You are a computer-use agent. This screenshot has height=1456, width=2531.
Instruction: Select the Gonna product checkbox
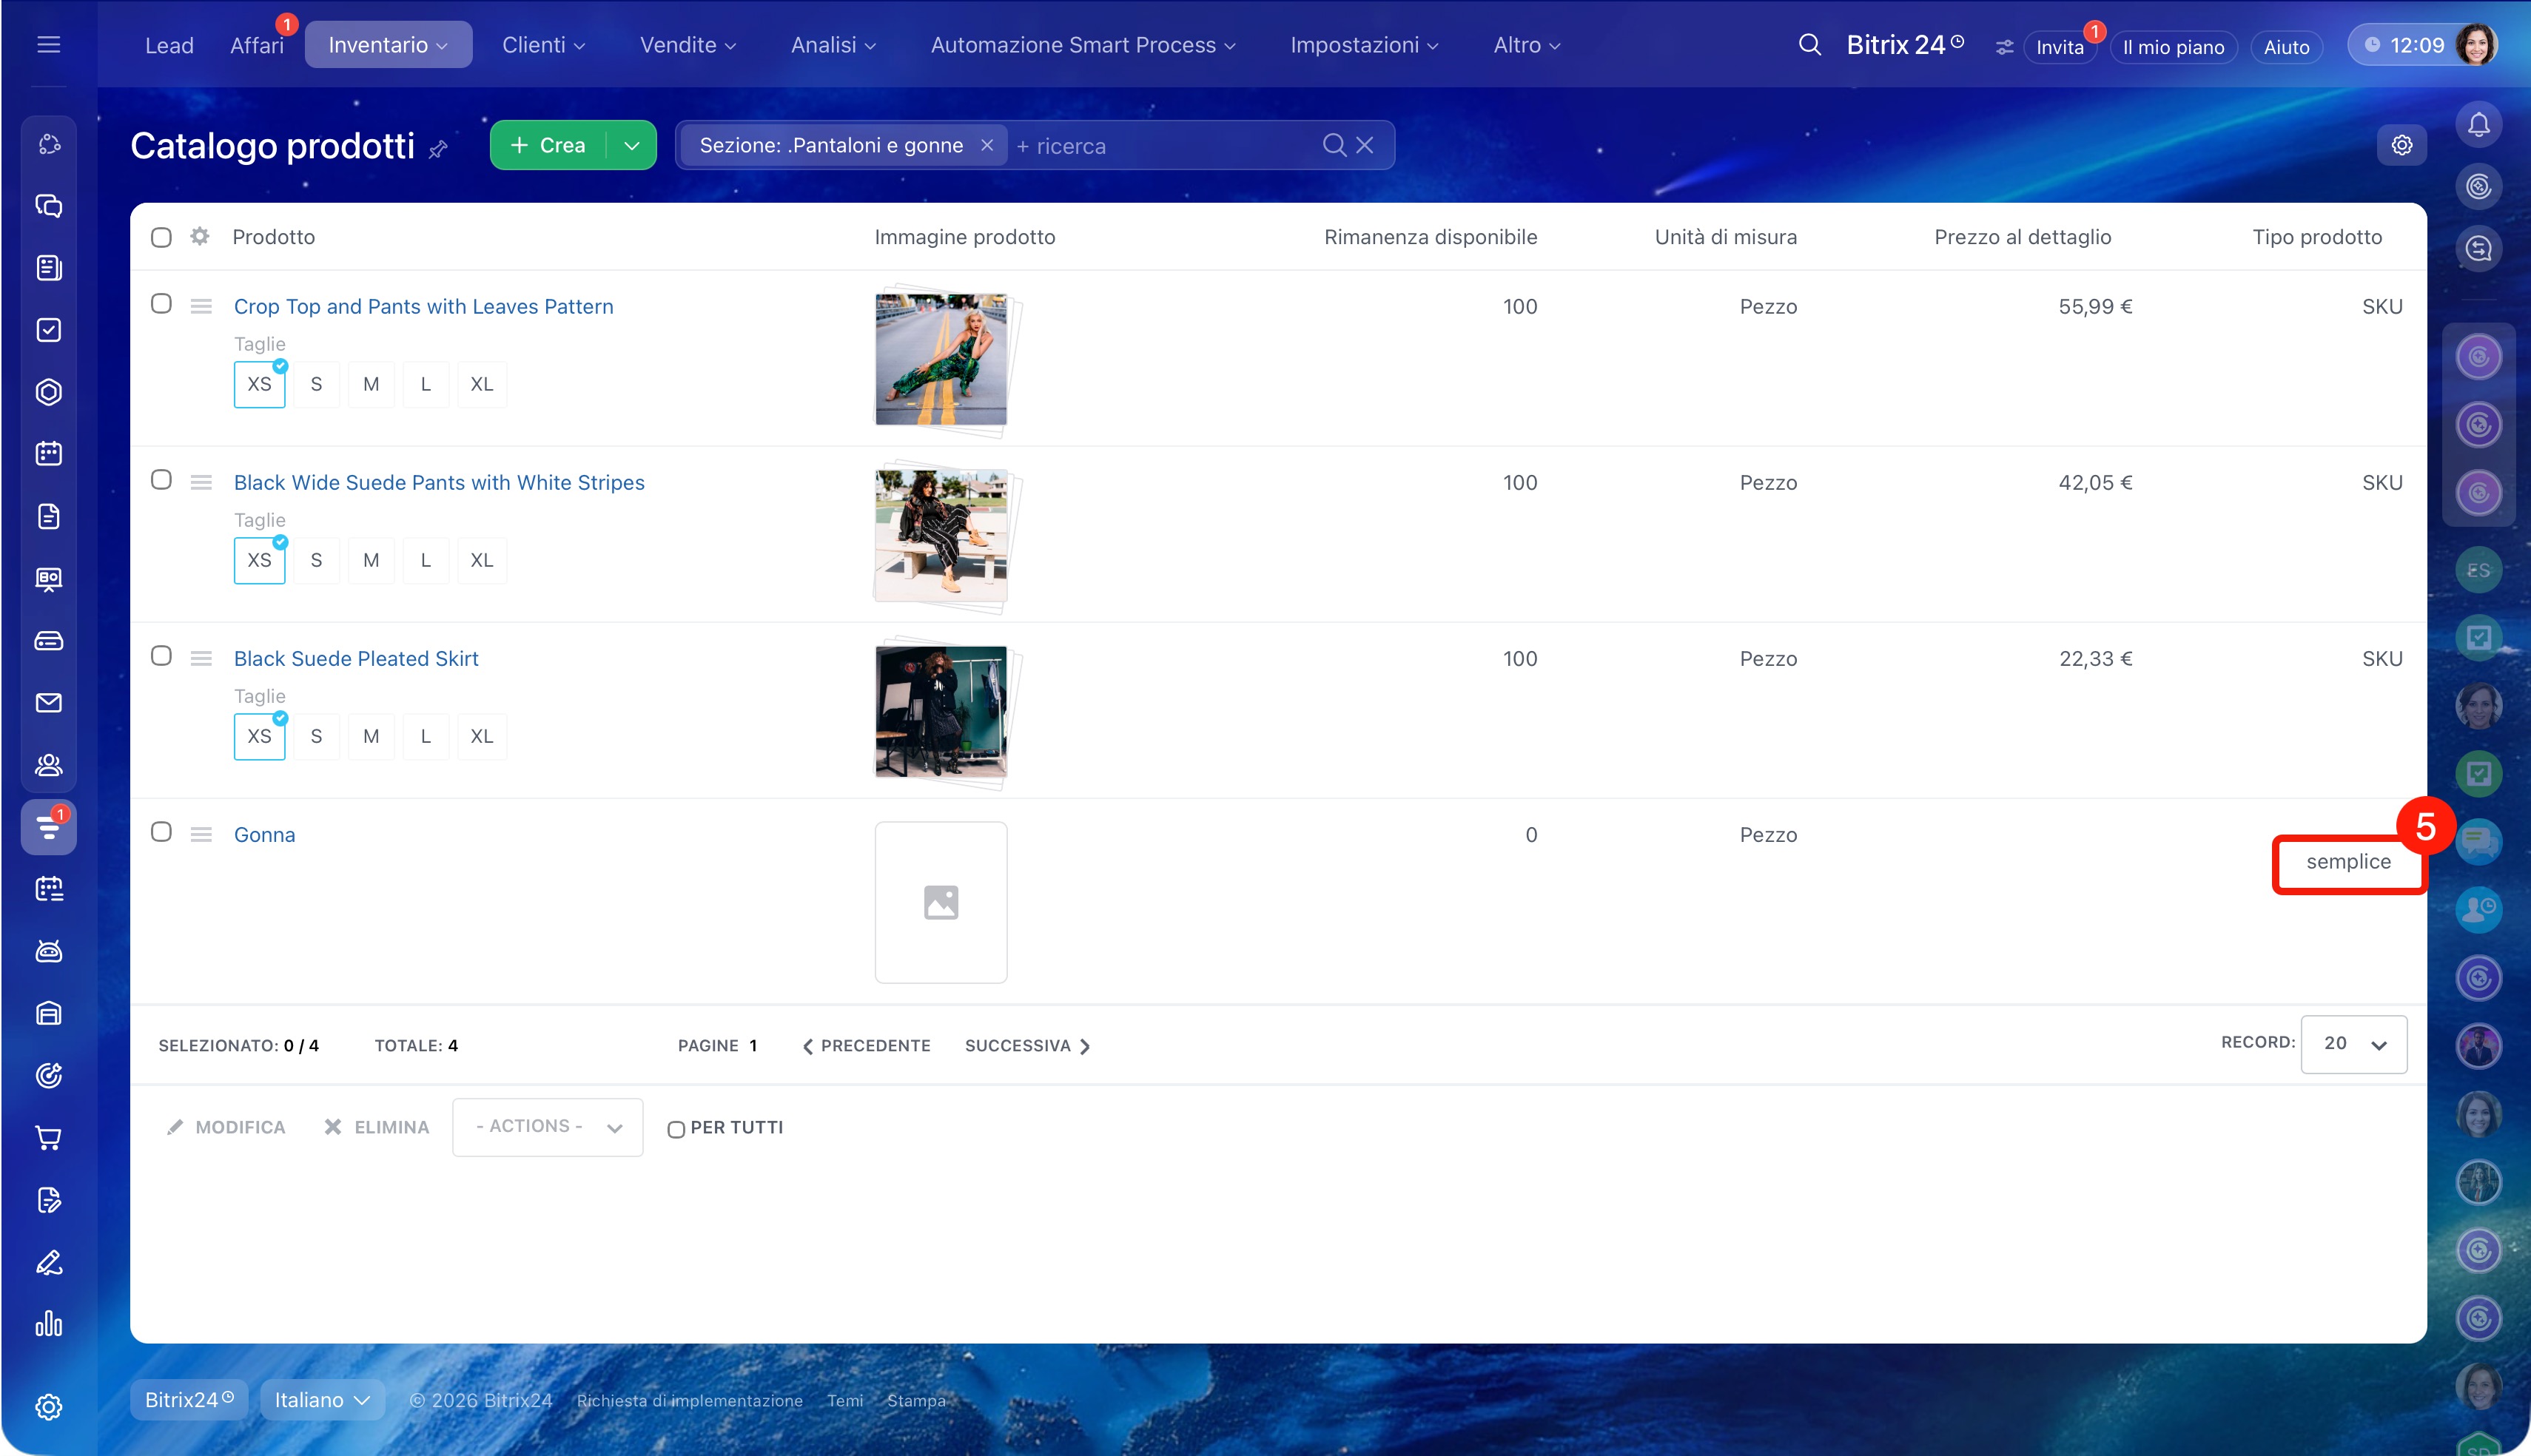point(161,832)
